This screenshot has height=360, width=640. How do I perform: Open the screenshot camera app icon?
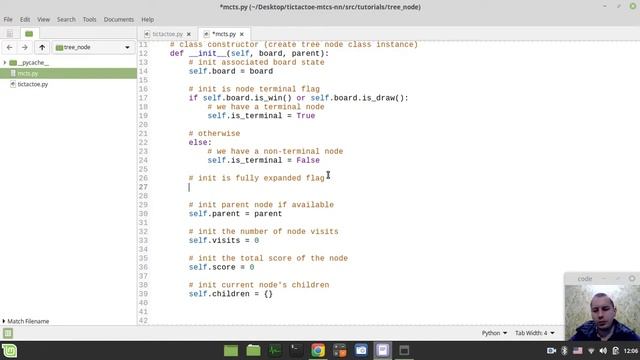click(x=361, y=351)
